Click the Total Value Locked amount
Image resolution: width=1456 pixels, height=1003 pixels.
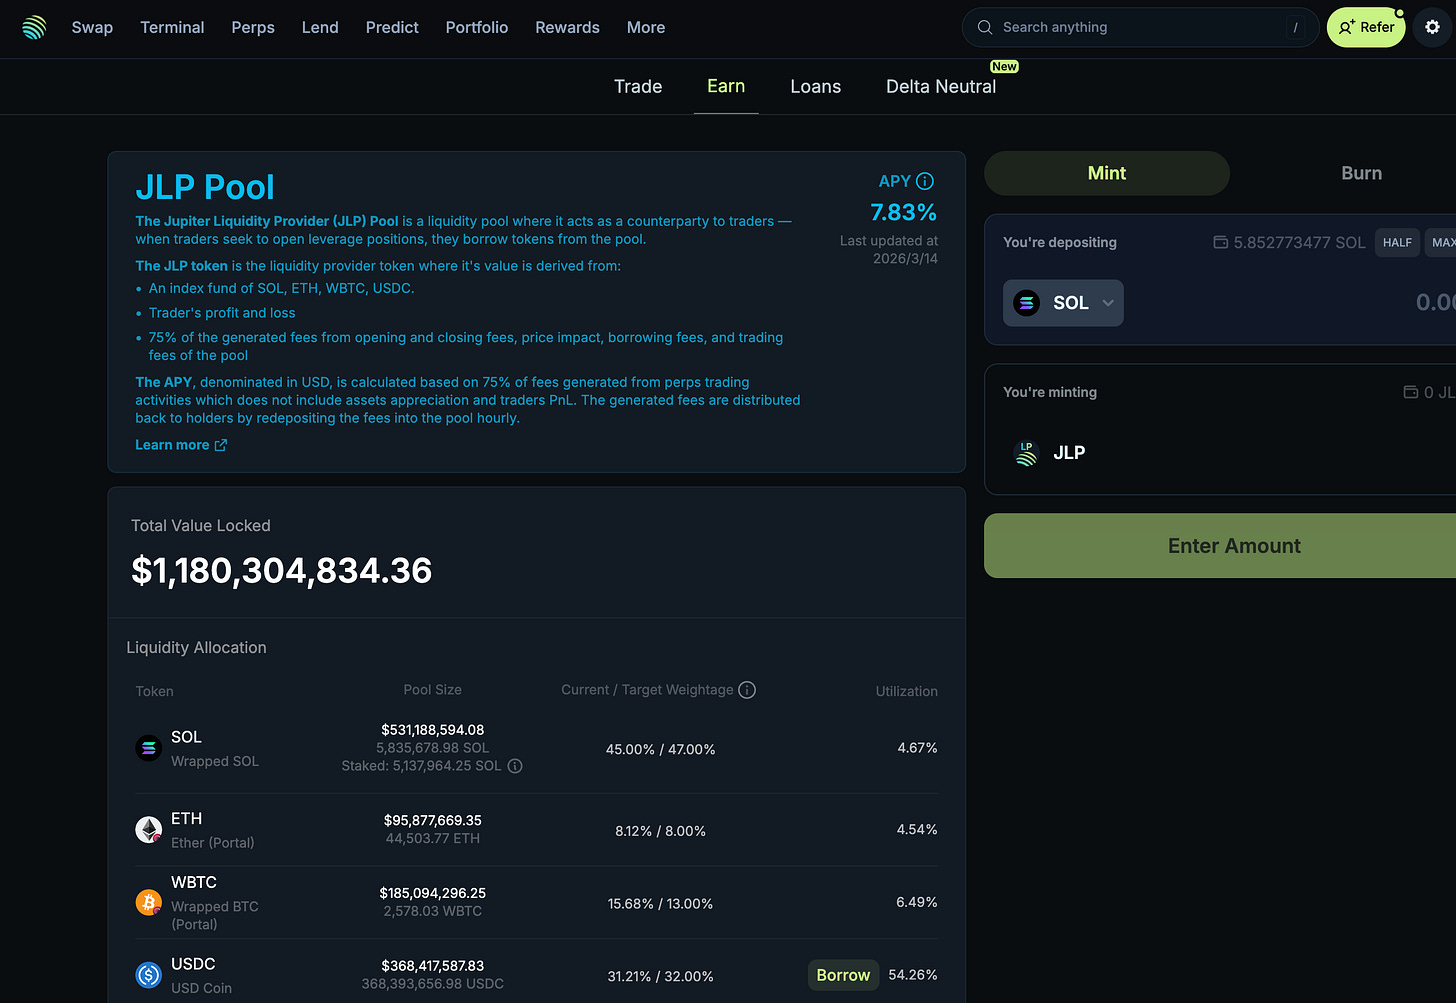pyautogui.click(x=282, y=571)
